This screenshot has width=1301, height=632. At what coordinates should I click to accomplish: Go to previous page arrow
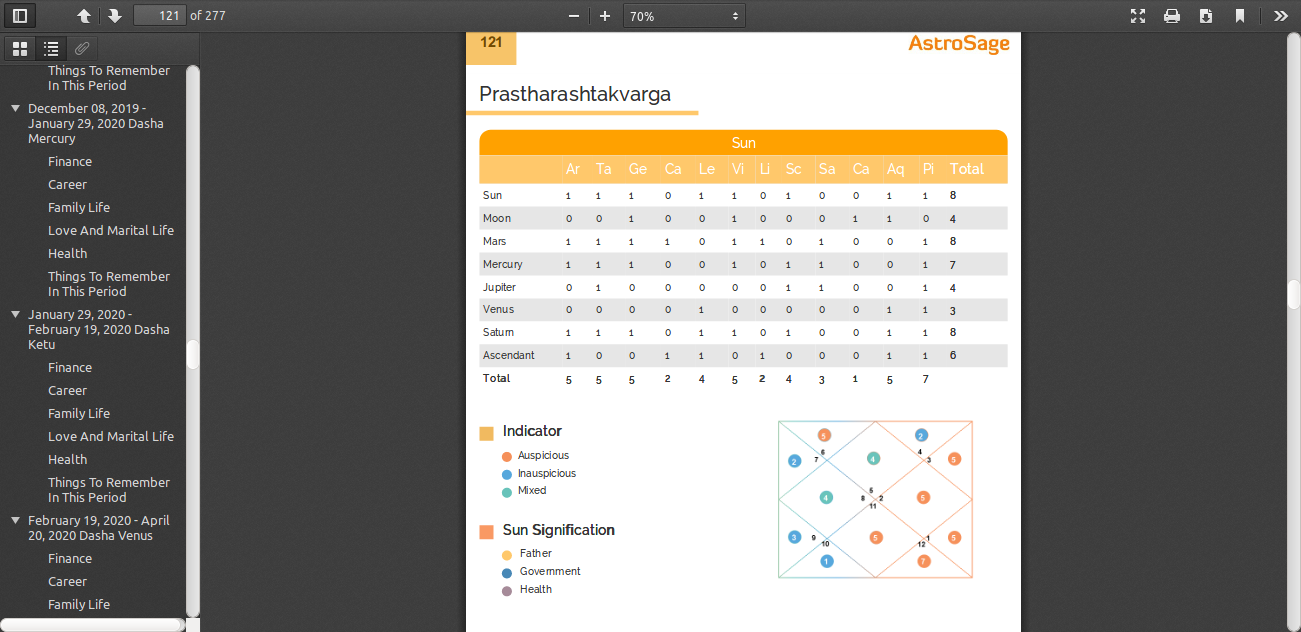tap(84, 16)
